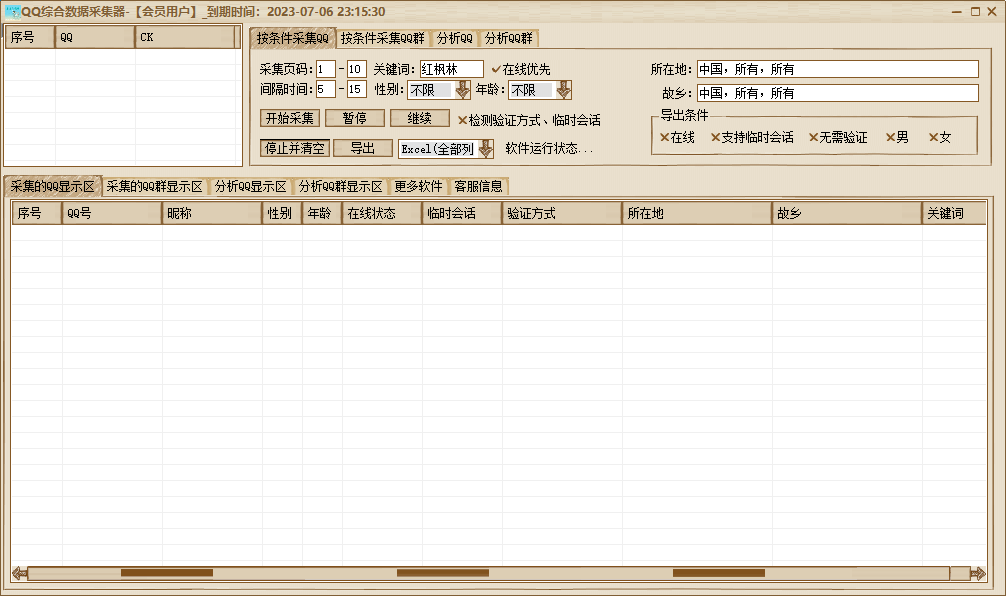
Task: Maximize the QQ综合数据采集器 window
Action: (x=975, y=12)
